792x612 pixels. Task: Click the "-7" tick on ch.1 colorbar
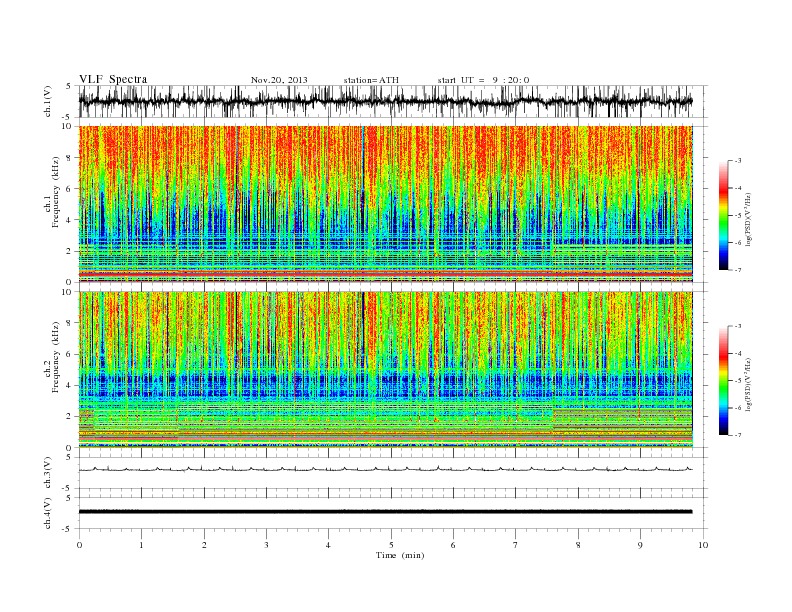click(738, 270)
